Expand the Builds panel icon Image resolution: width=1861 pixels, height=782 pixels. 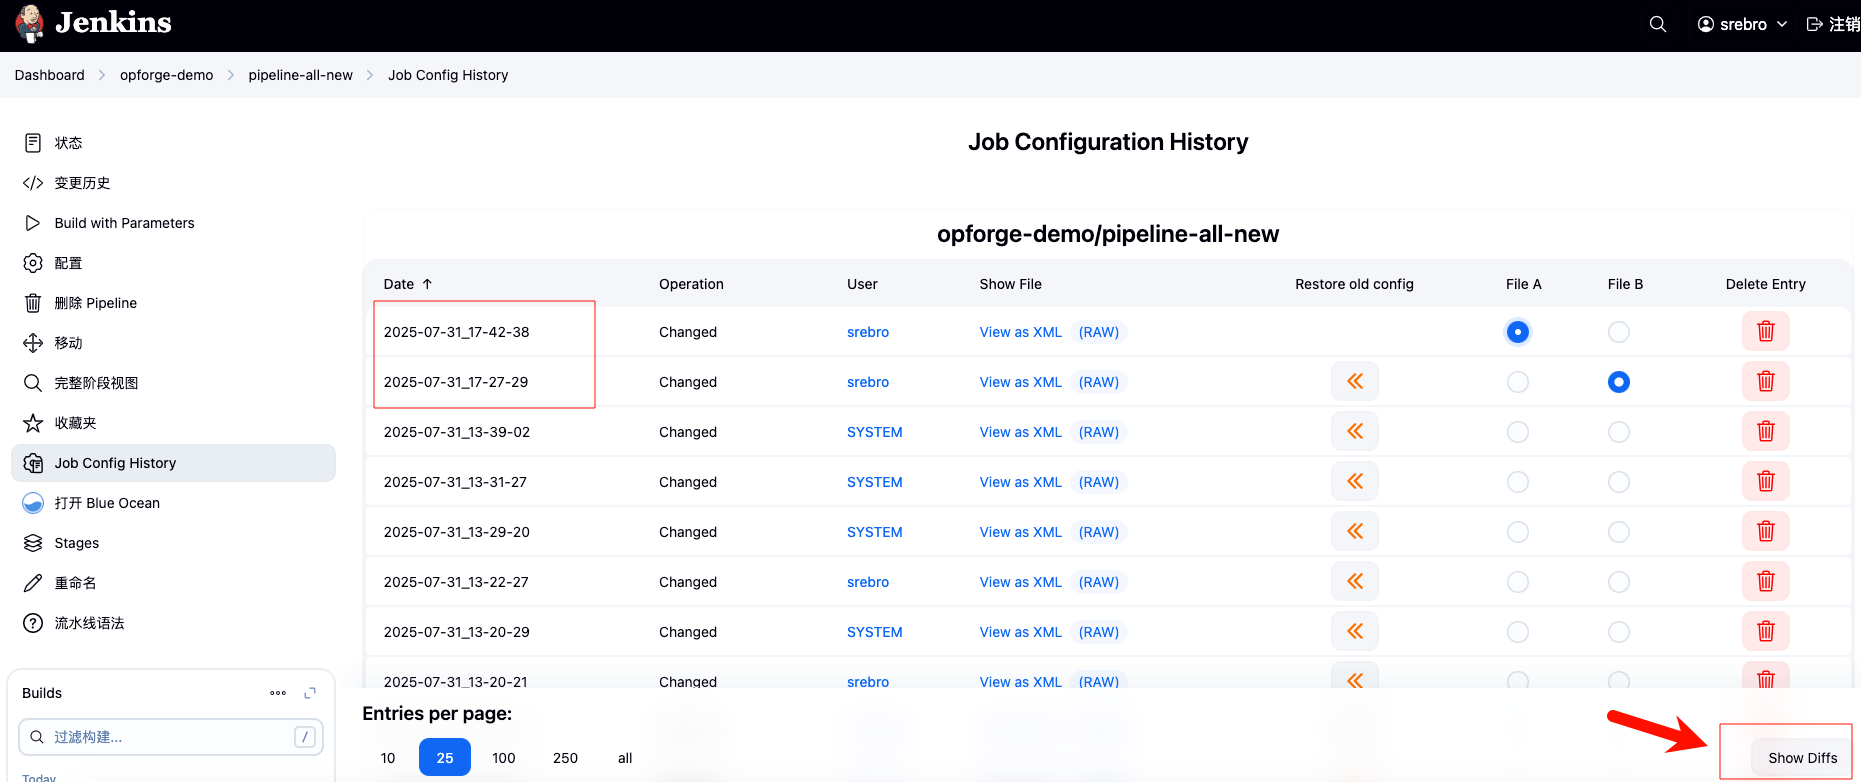(x=310, y=693)
